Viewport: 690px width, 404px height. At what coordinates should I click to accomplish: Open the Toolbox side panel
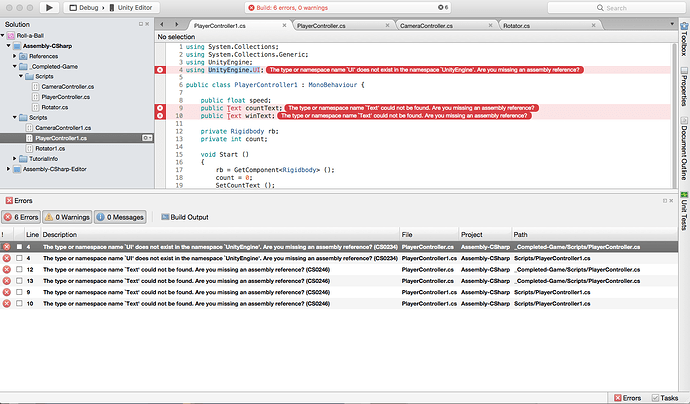click(684, 38)
